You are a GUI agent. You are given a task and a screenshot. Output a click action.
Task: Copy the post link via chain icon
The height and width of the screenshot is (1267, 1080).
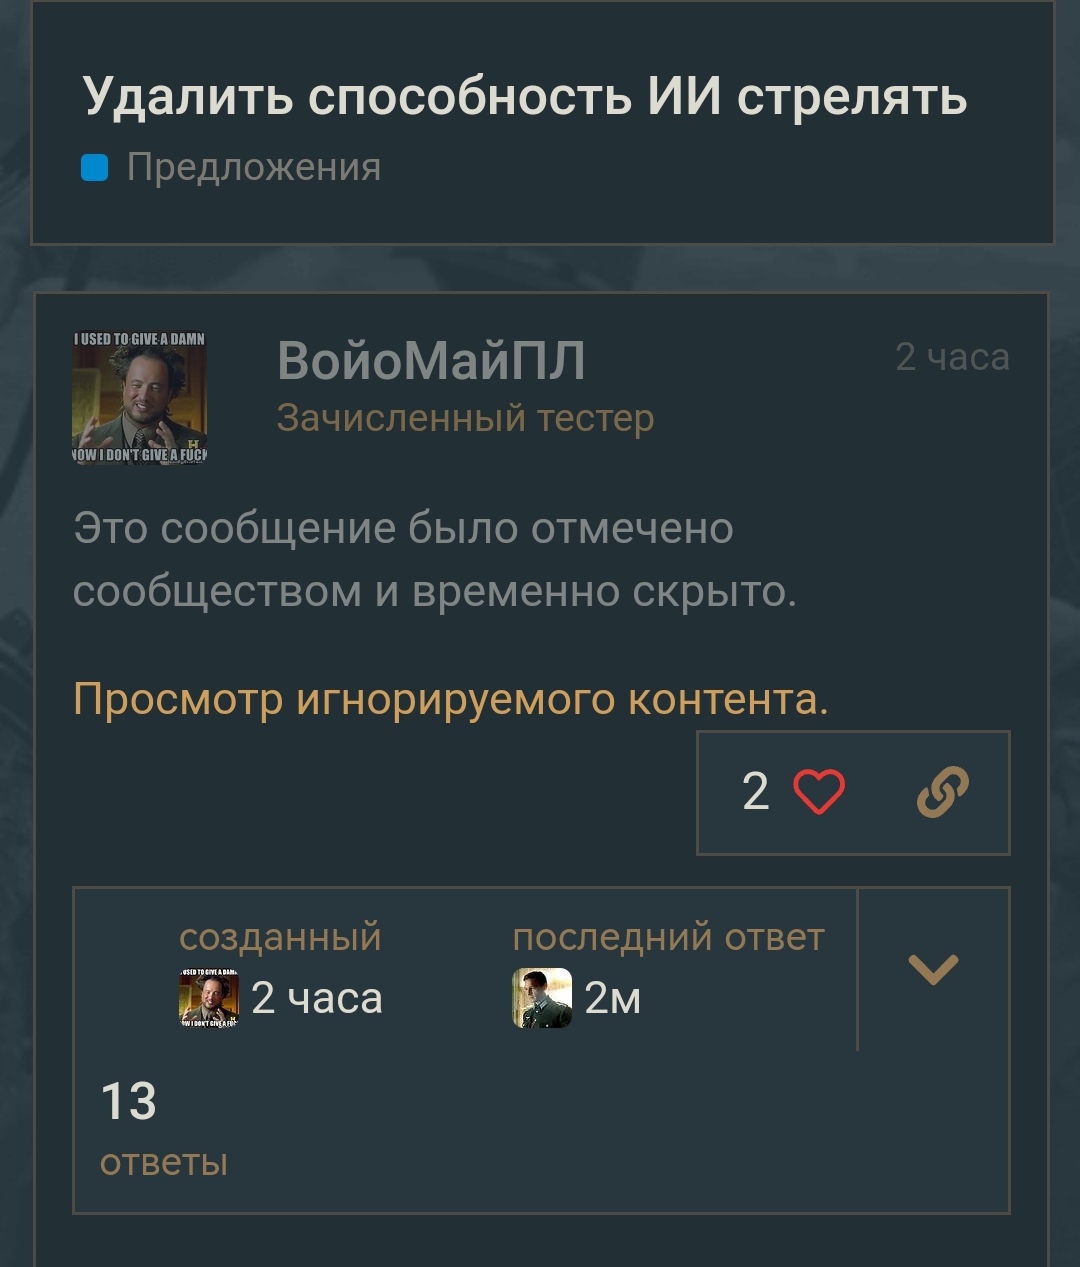(x=943, y=793)
